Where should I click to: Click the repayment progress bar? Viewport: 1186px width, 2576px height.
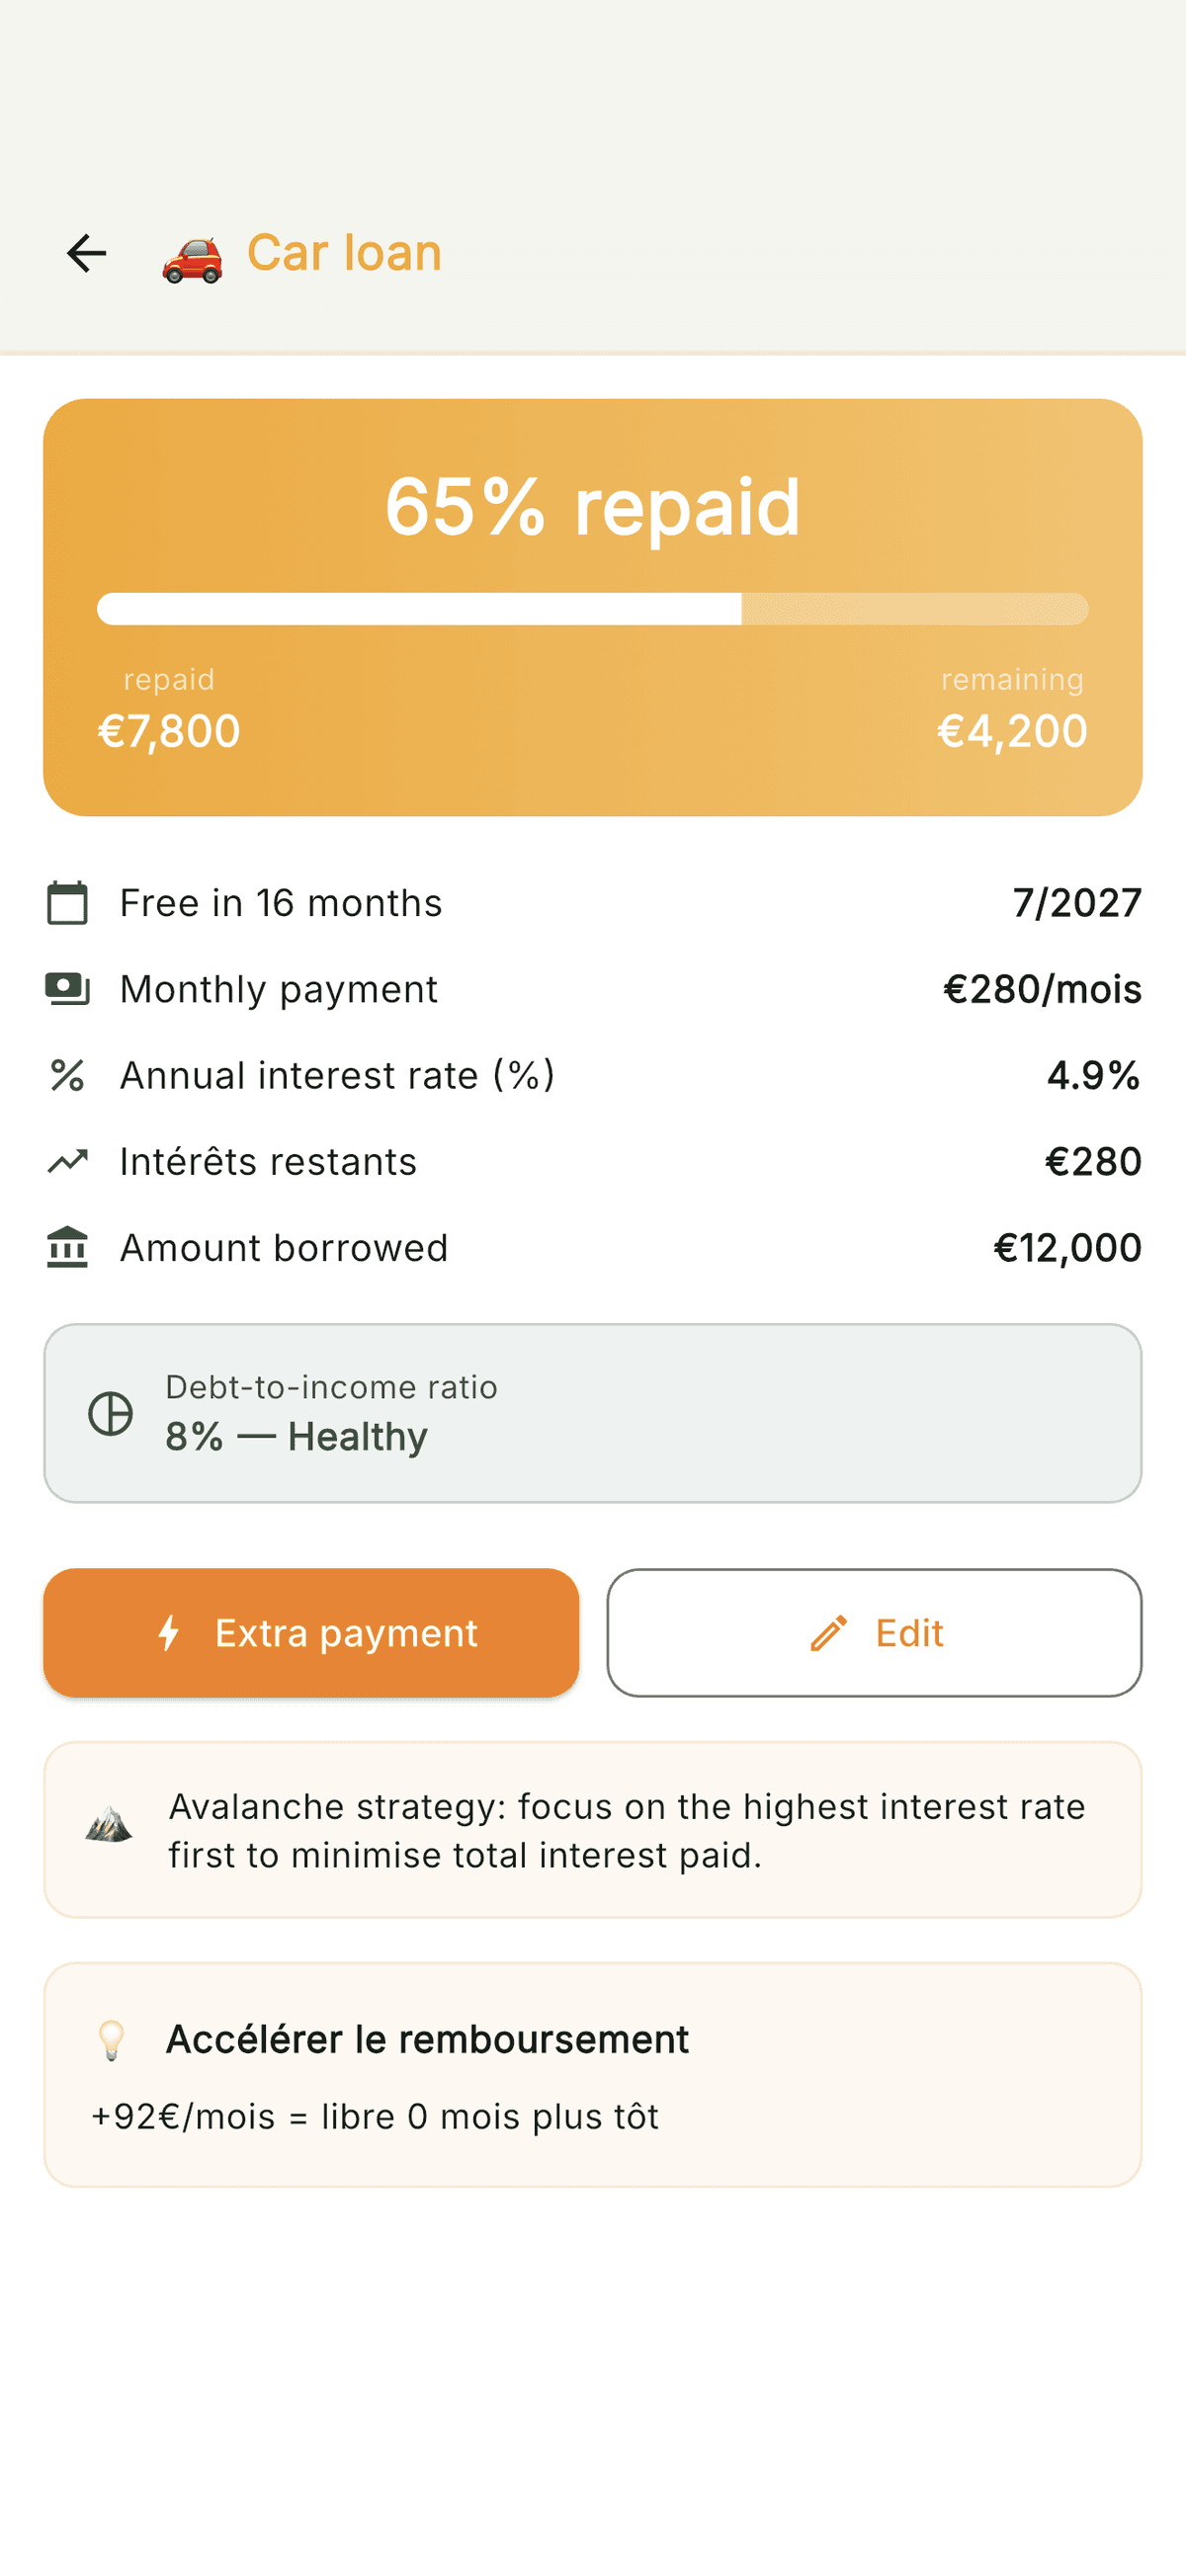(x=592, y=609)
